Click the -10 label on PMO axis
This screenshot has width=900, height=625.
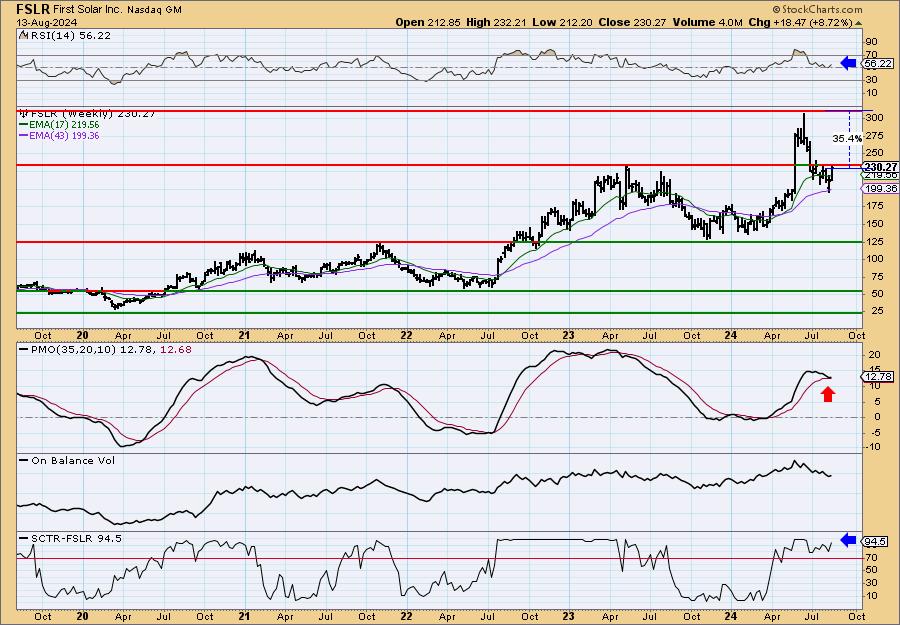(875, 447)
